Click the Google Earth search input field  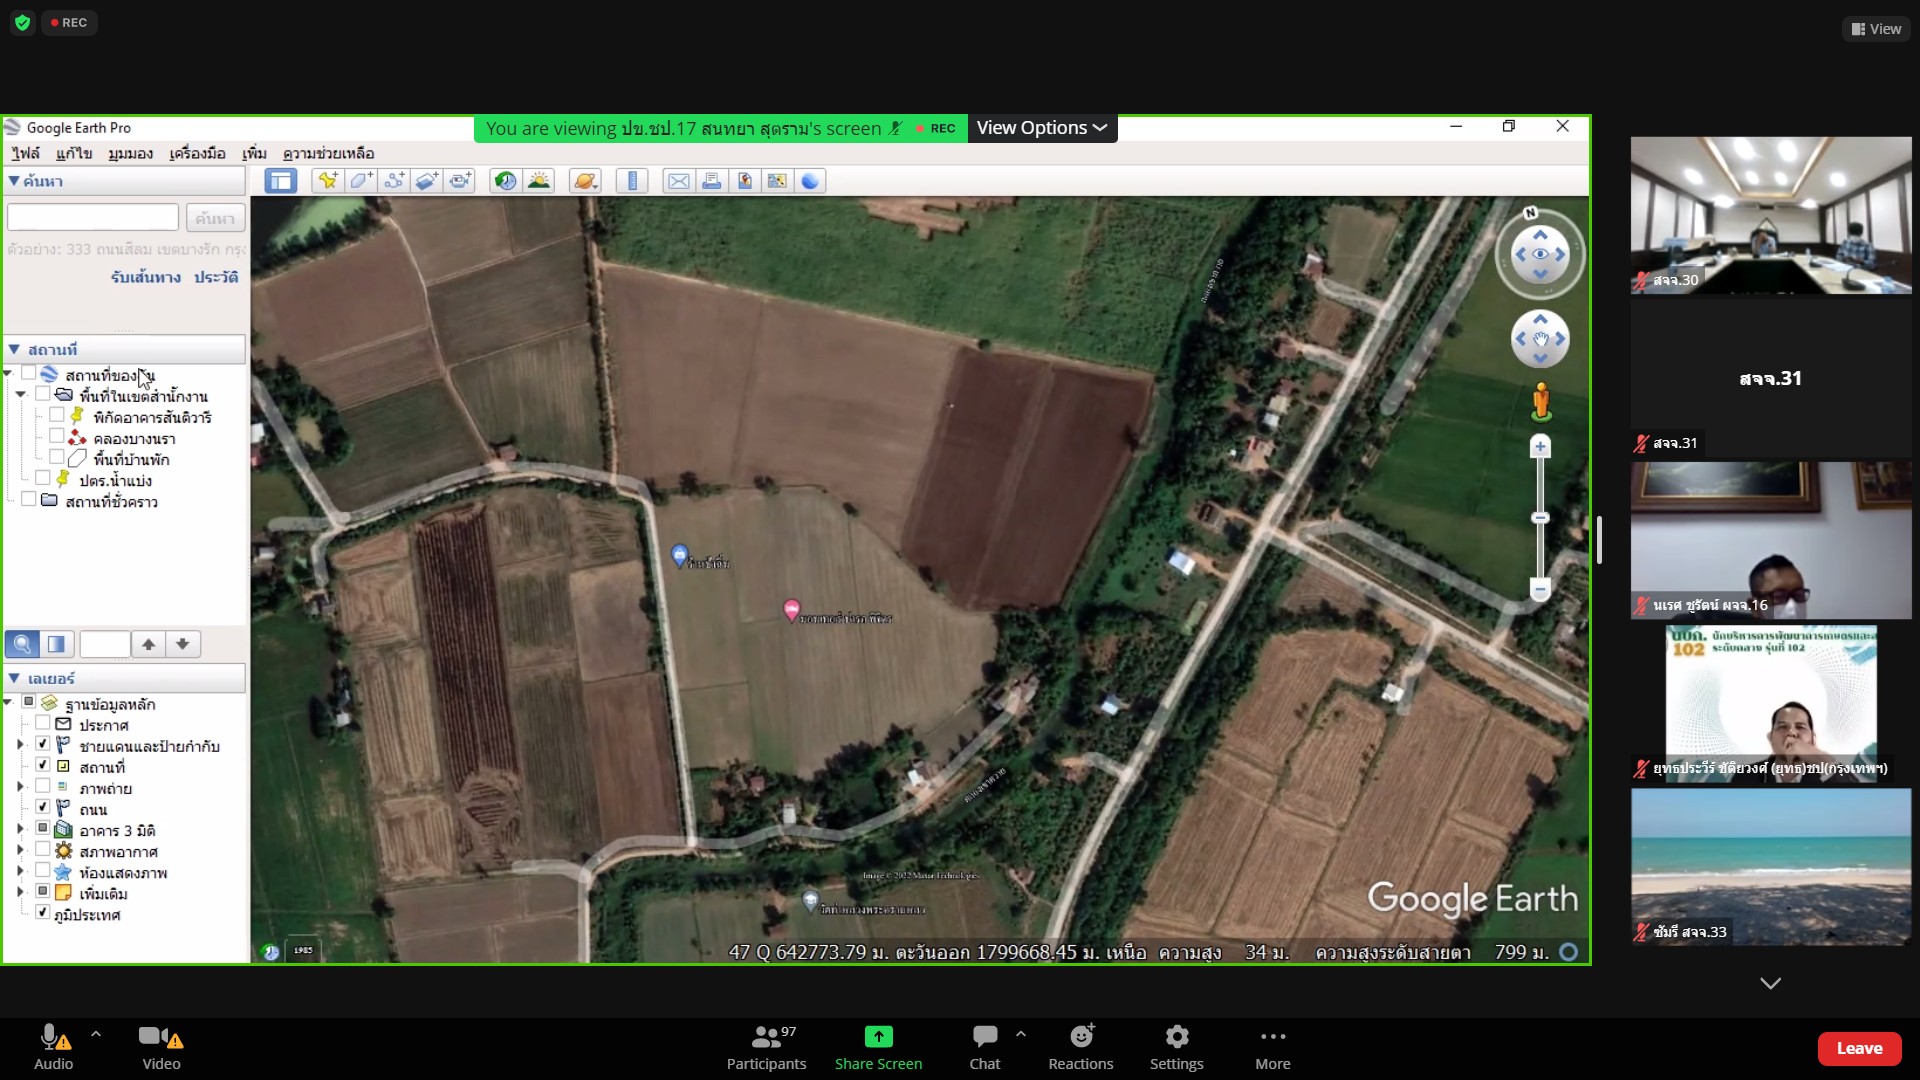pyautogui.click(x=93, y=217)
